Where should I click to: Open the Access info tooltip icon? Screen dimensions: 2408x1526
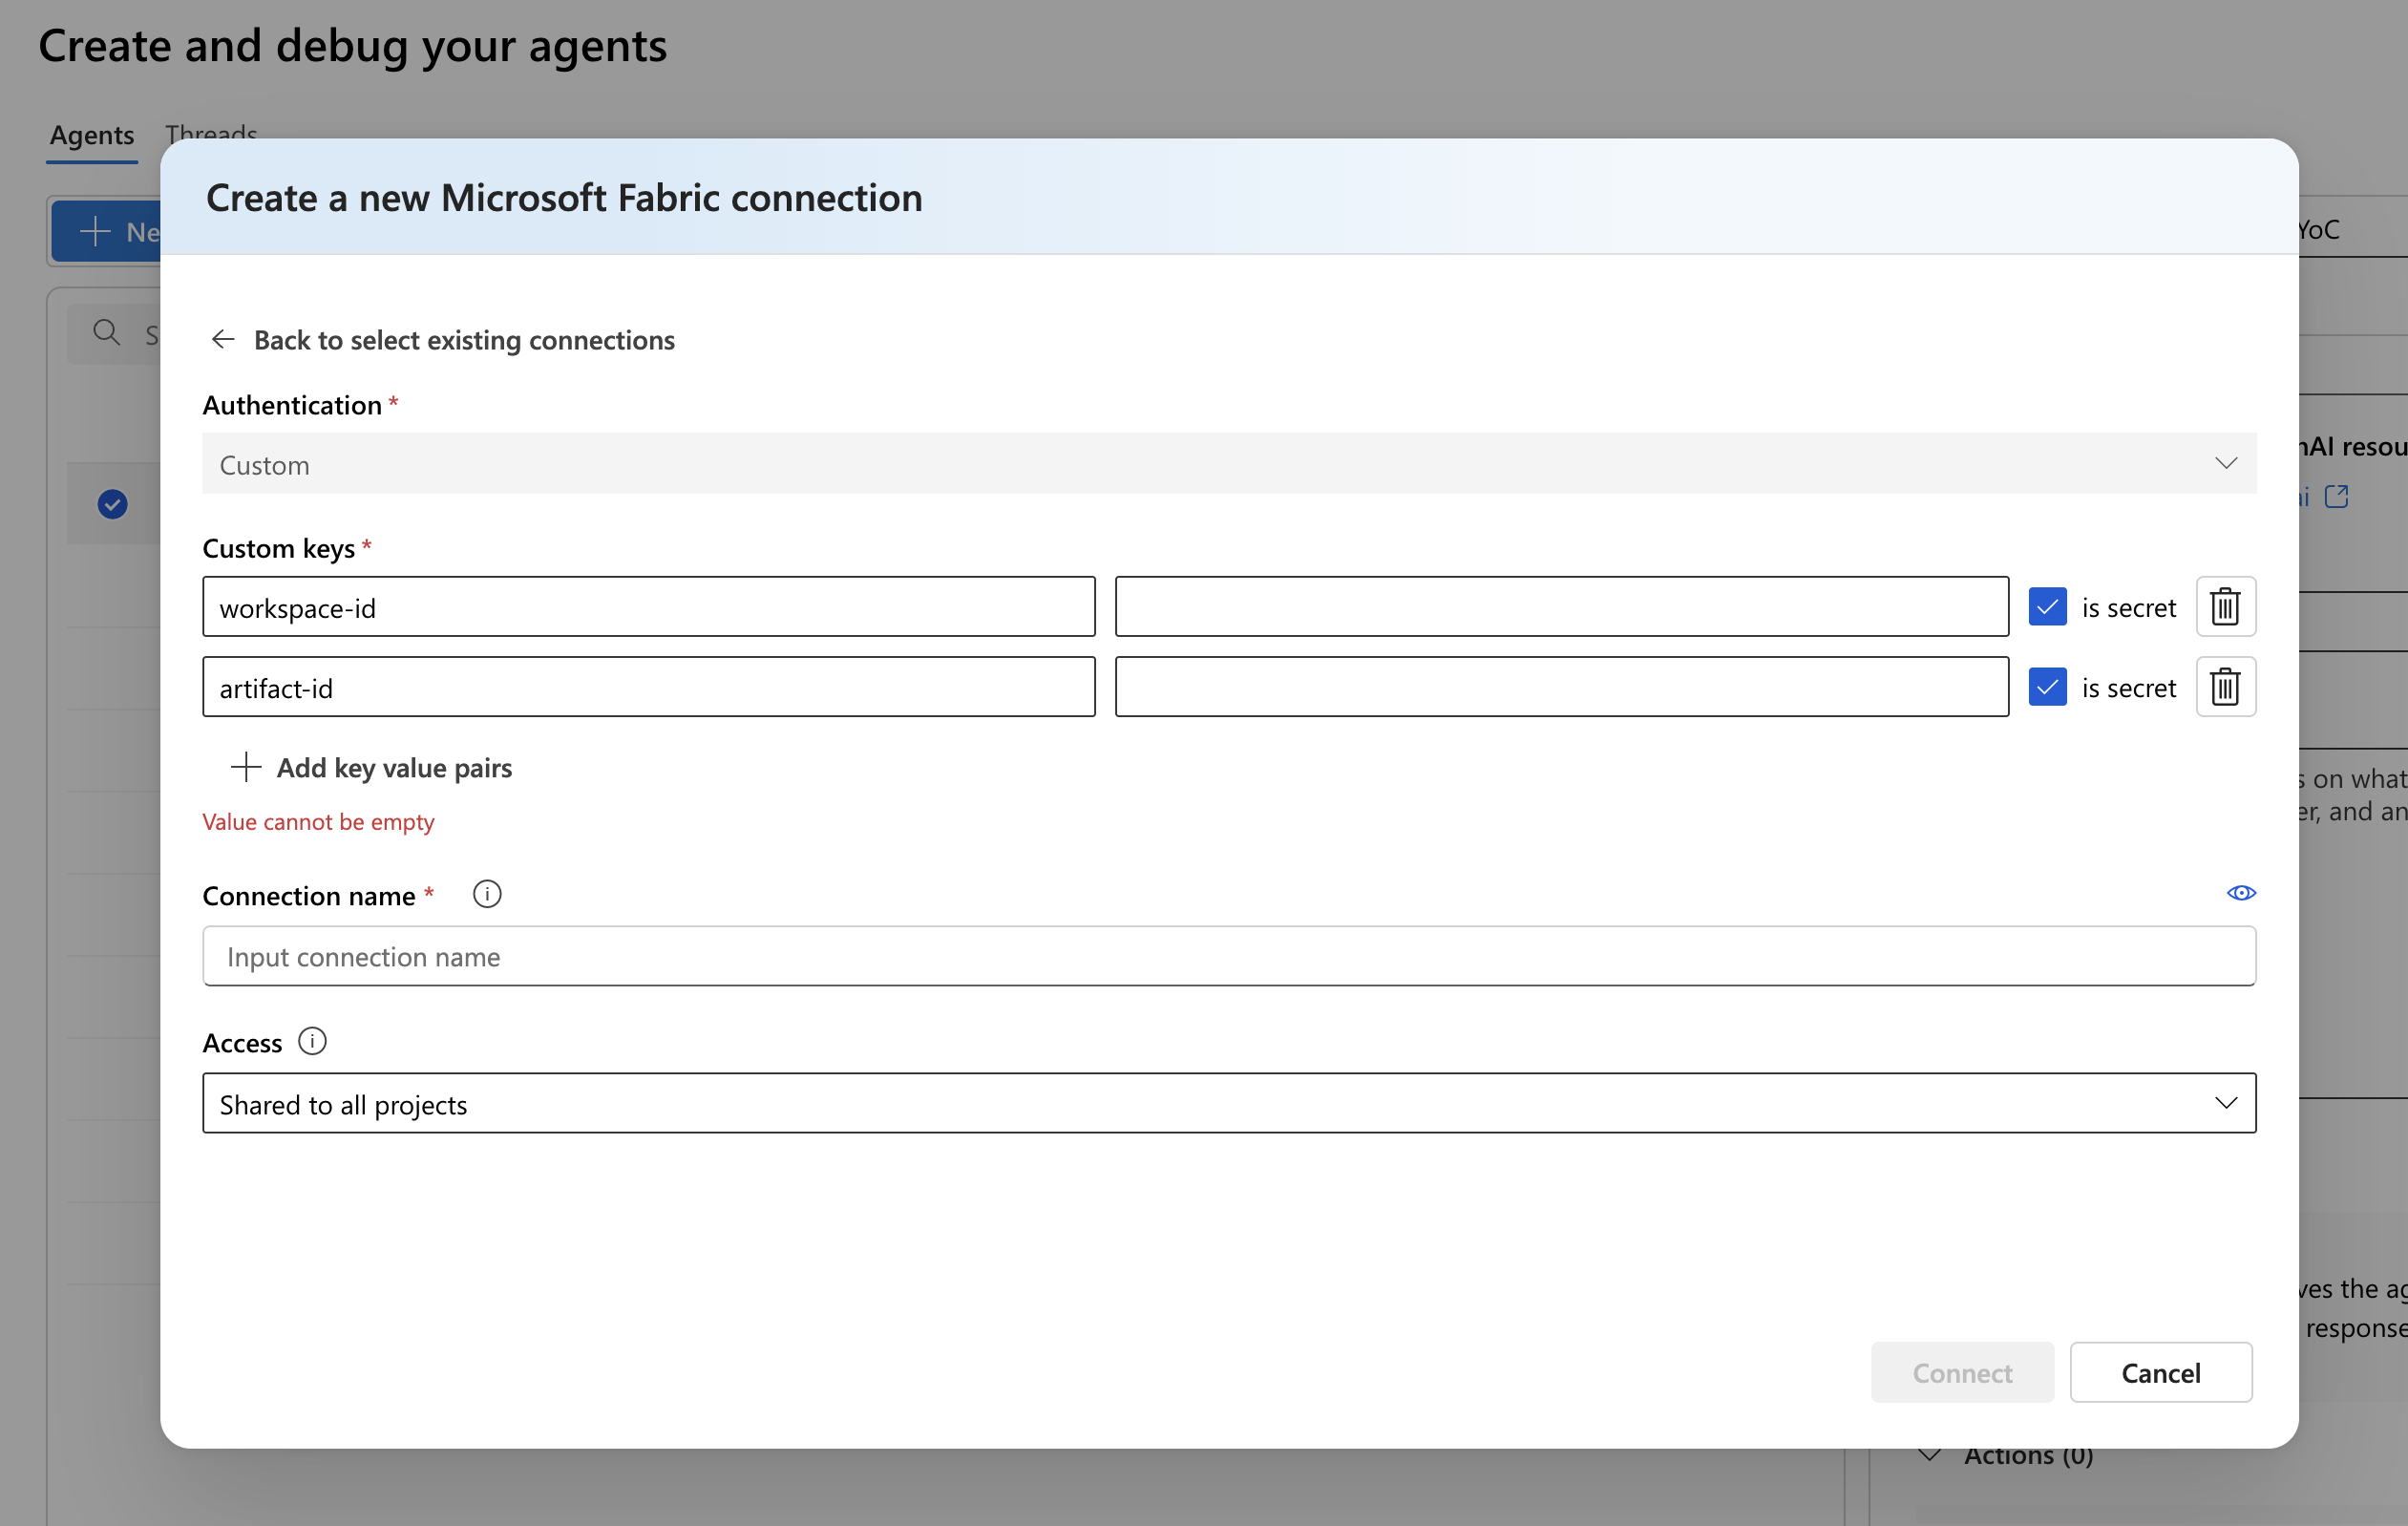coord(312,1042)
